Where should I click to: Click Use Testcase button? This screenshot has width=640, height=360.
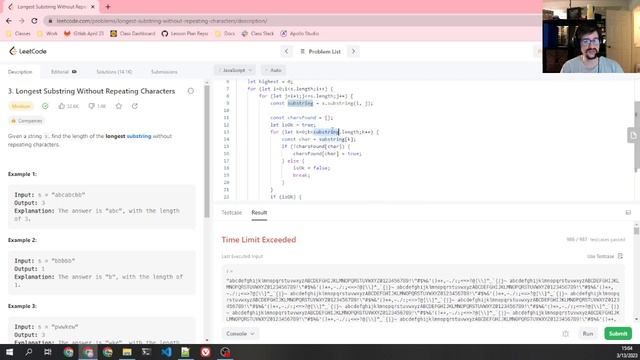click(604, 256)
